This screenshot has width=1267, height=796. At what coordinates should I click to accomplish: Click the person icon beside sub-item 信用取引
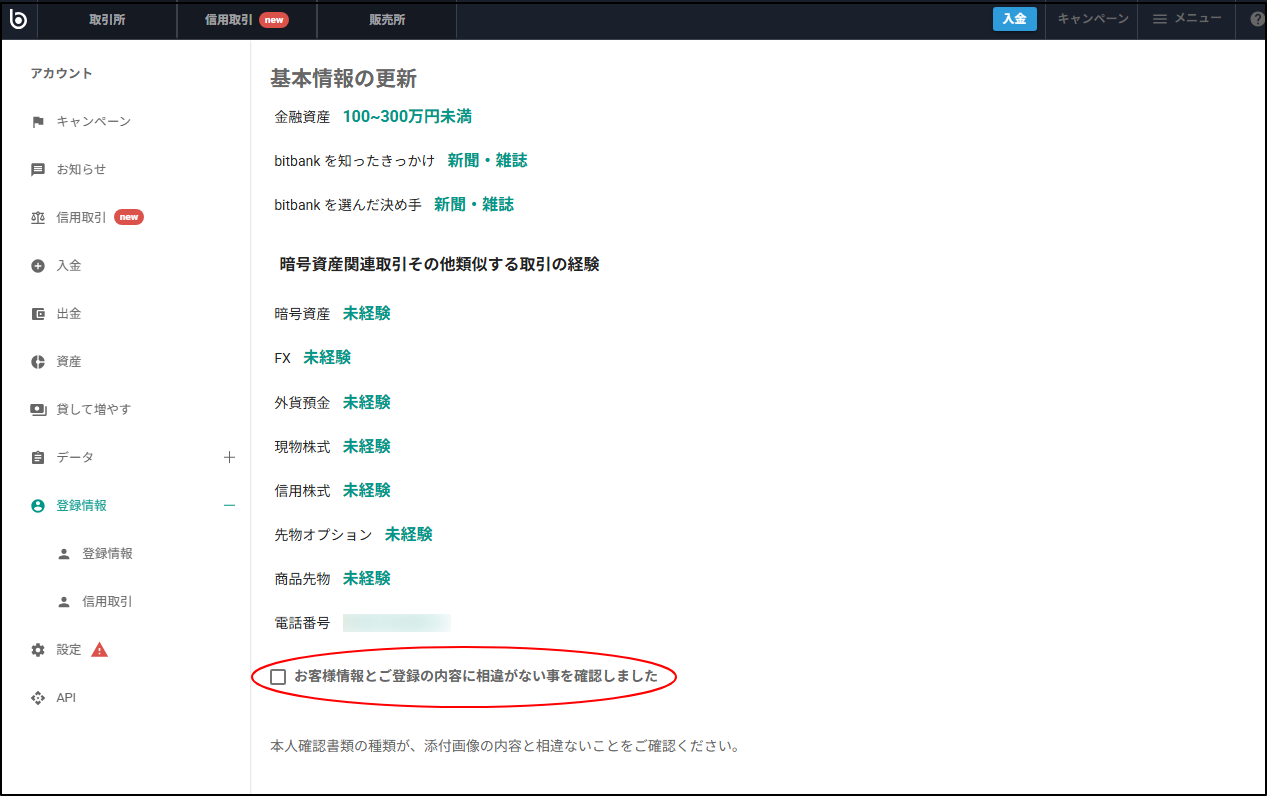pos(64,602)
